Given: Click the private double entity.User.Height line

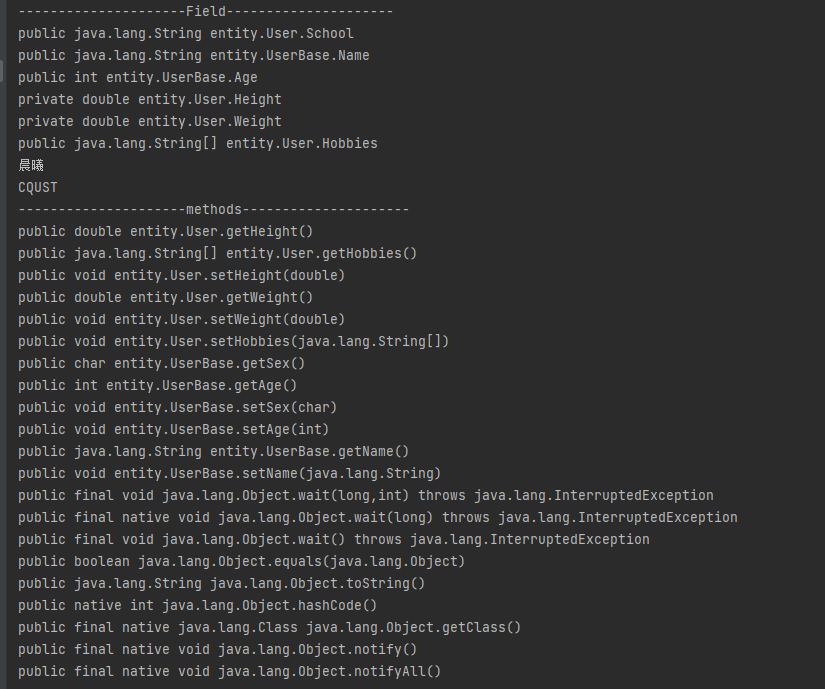Looking at the screenshot, I should [150, 100].
